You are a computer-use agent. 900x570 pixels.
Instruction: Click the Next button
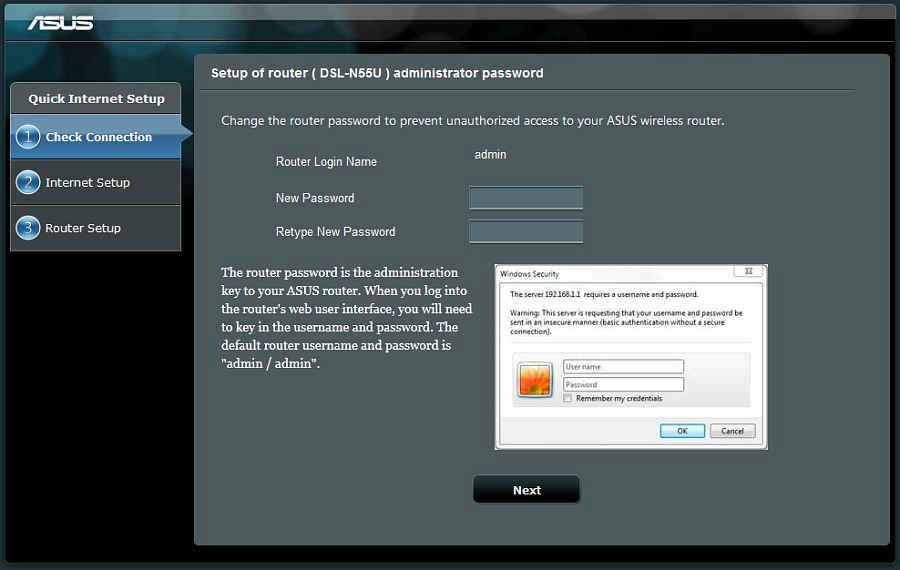[526, 490]
